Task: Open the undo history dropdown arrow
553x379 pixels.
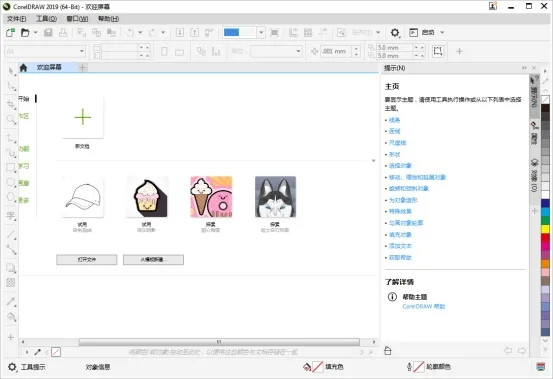Action: [140, 33]
